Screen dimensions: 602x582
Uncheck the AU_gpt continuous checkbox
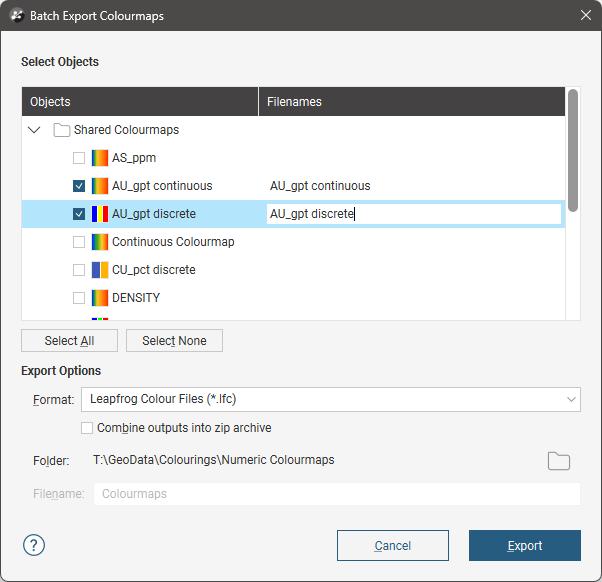79,186
